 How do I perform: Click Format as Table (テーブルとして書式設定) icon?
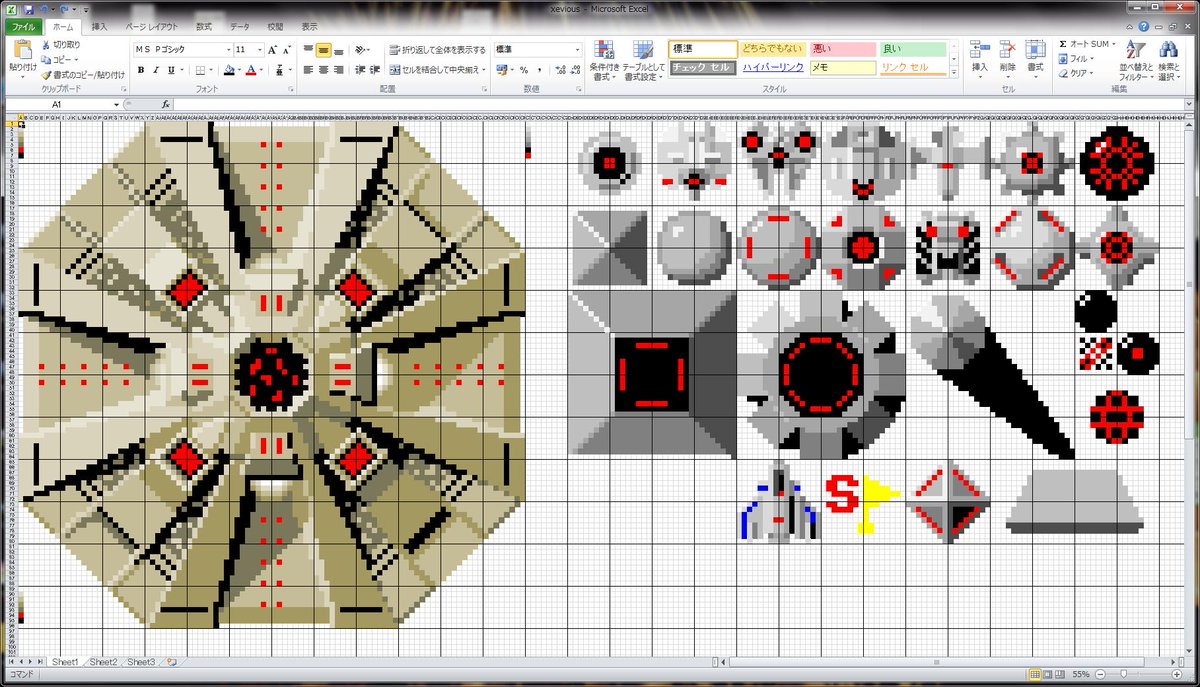pyautogui.click(x=643, y=50)
